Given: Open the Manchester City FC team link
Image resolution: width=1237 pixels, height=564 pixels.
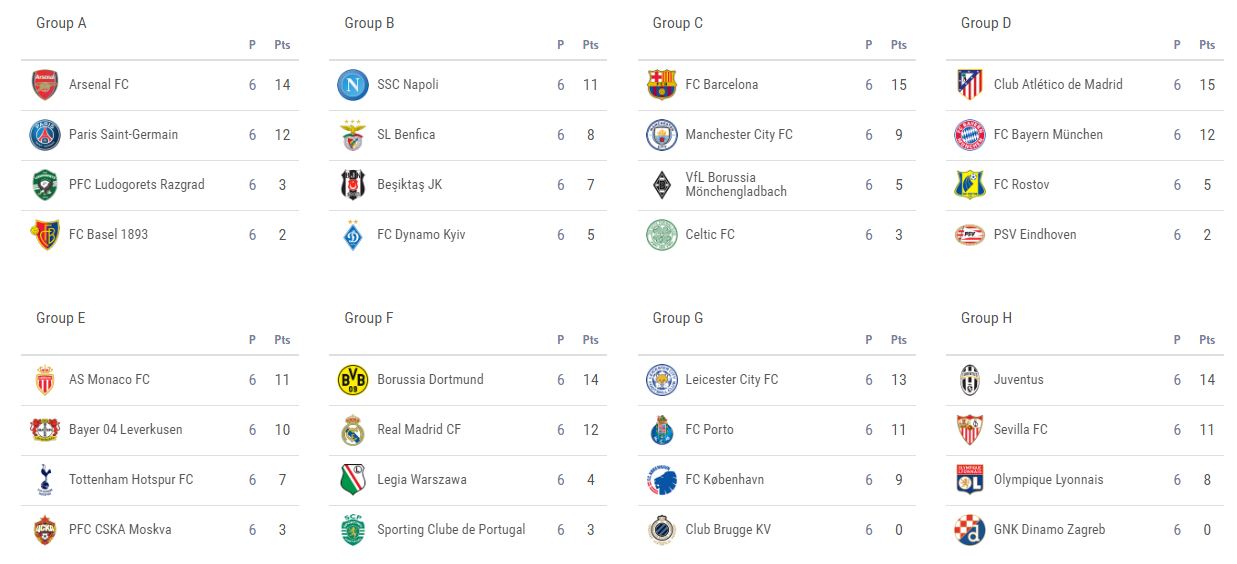Looking at the screenshot, I should tap(738, 135).
